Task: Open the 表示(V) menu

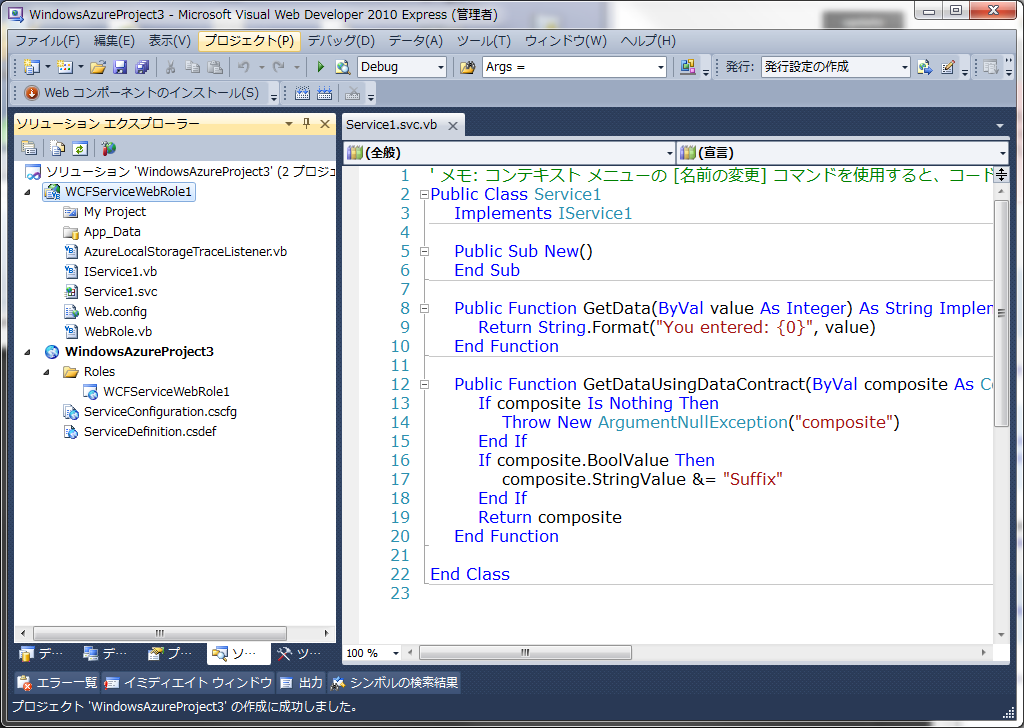Action: coord(170,40)
